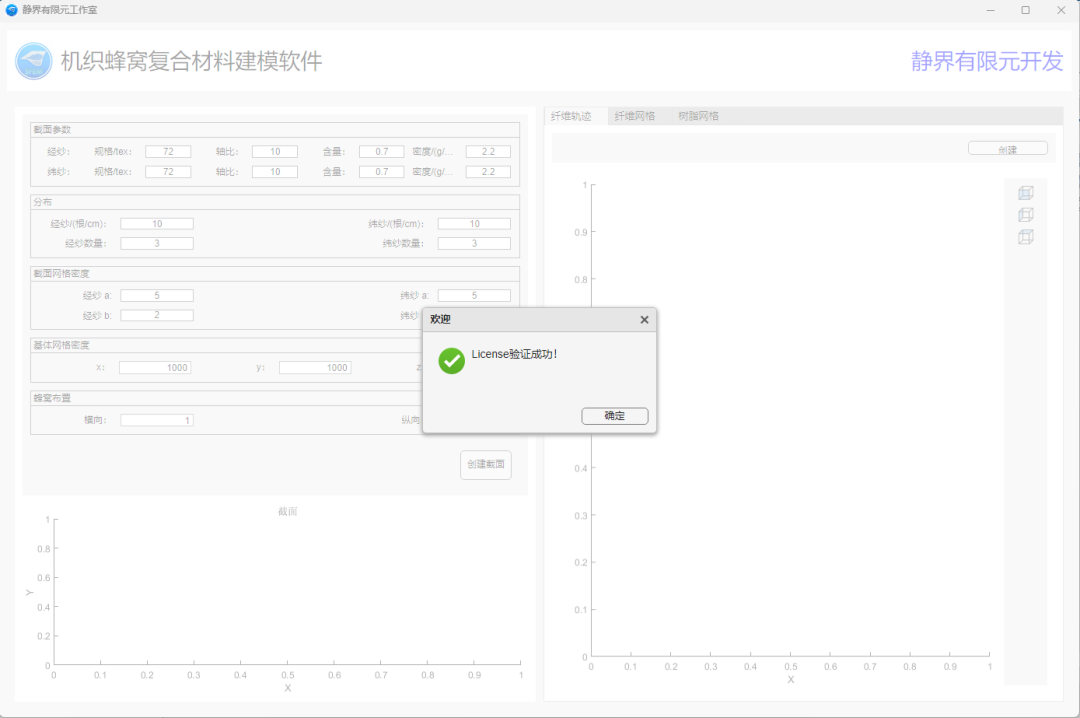Click the License验证成功! message text
This screenshot has height=718, width=1080.
pyautogui.click(x=514, y=354)
